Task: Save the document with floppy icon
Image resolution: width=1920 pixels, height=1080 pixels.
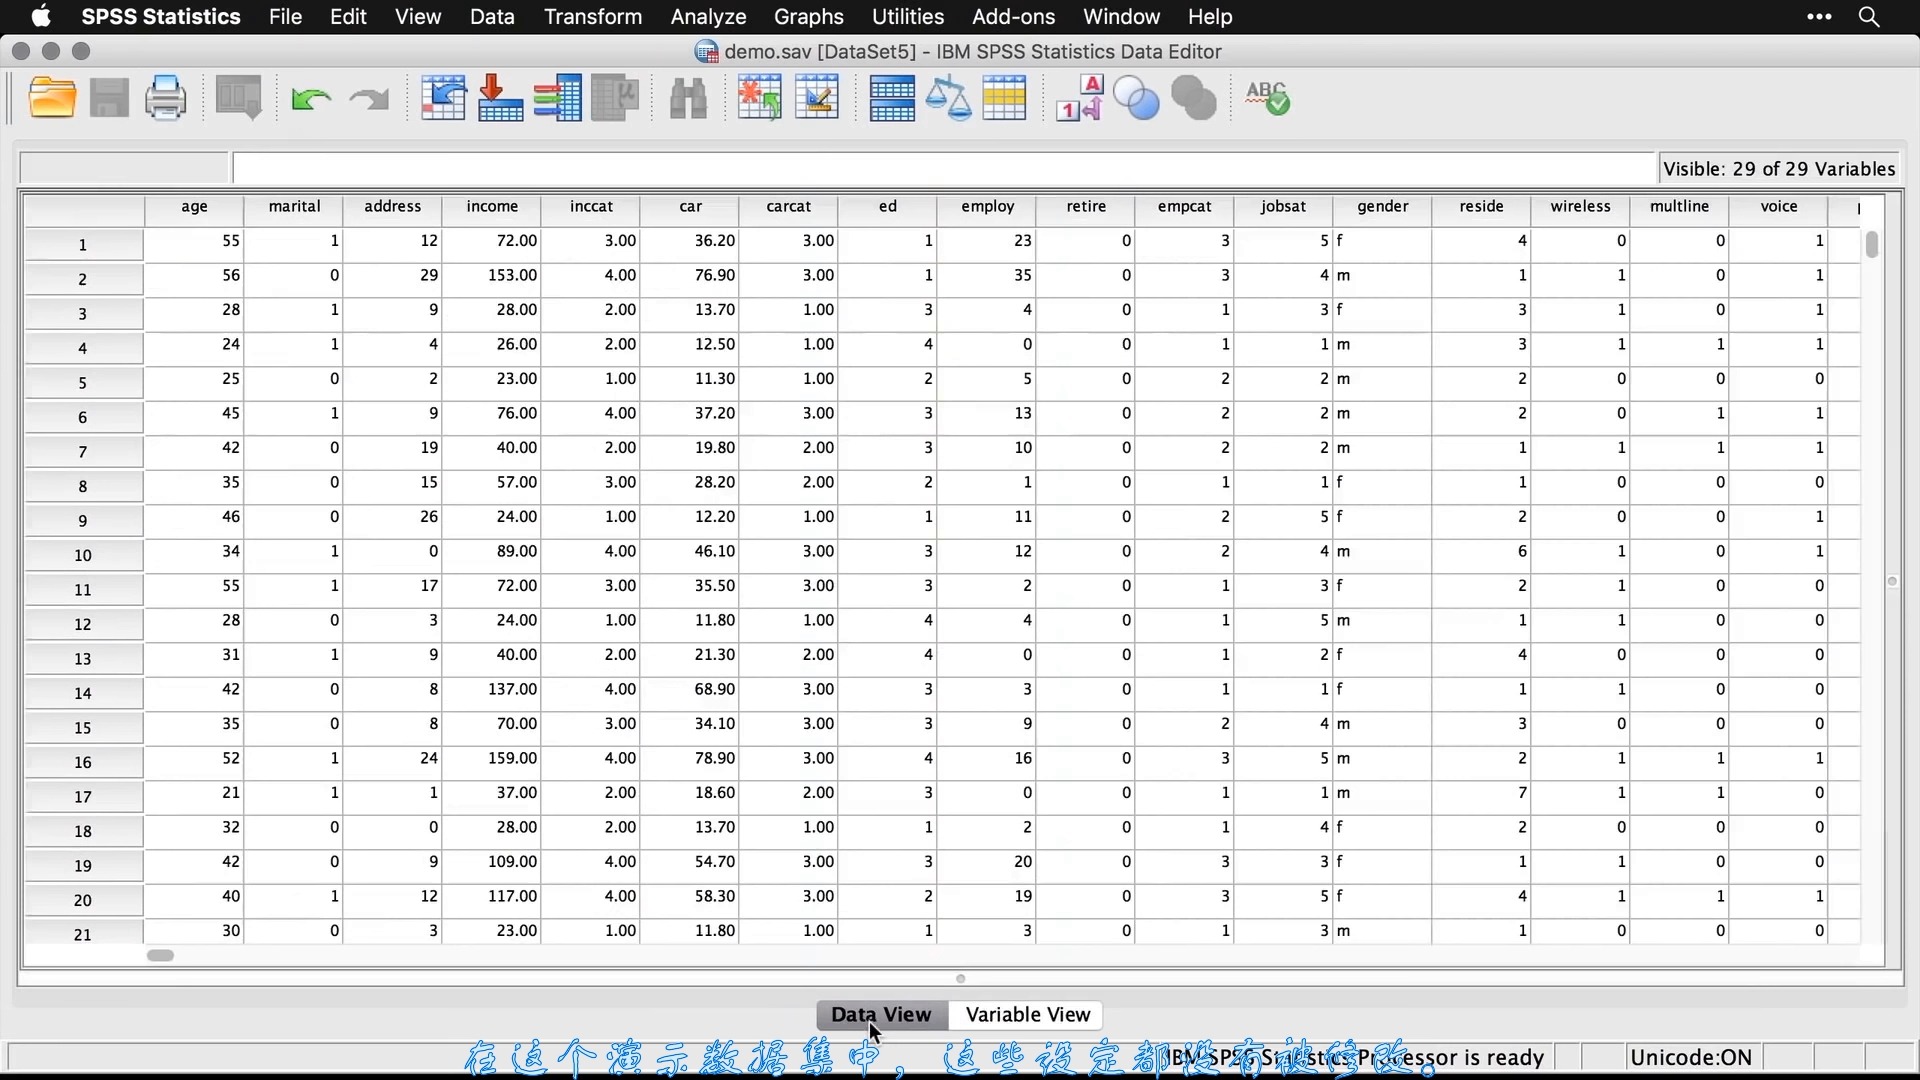Action: point(109,99)
